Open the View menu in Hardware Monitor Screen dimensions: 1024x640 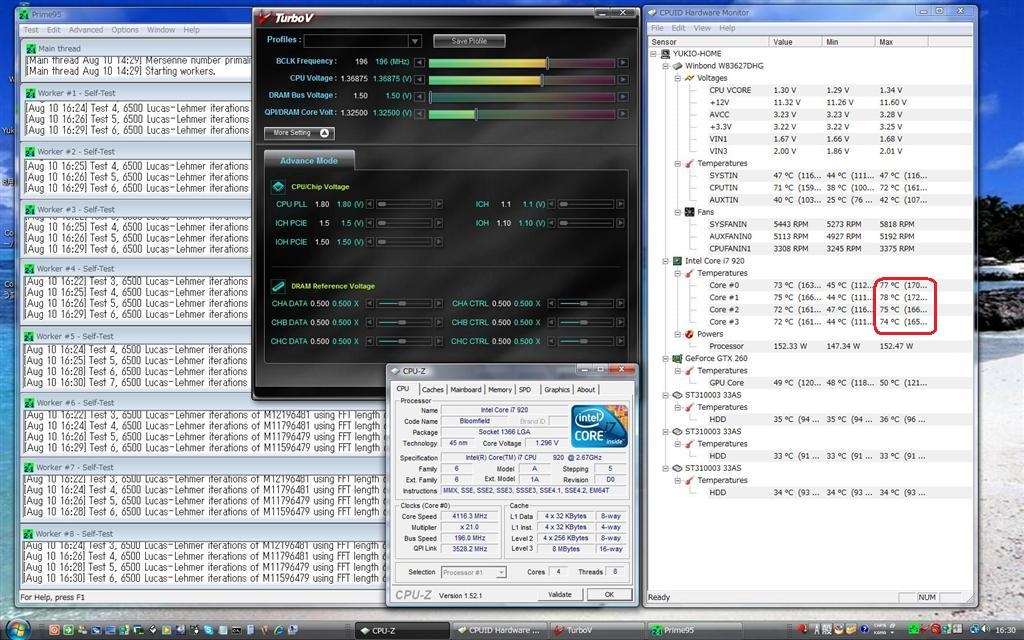(702, 28)
